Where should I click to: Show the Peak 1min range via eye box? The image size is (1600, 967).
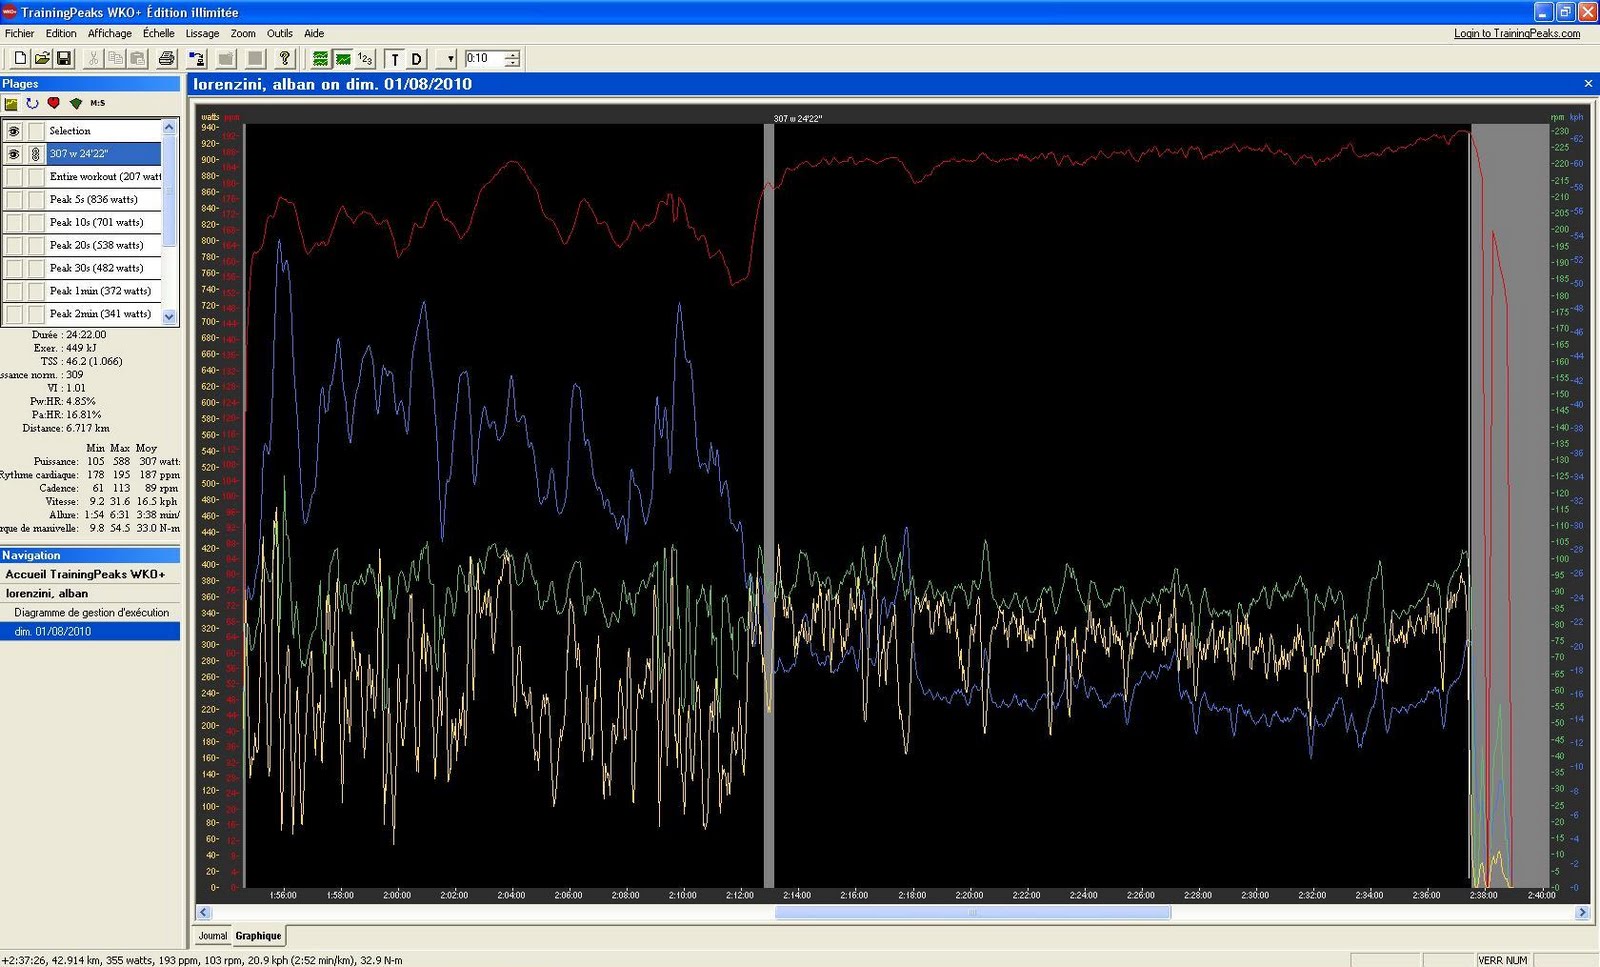14,291
